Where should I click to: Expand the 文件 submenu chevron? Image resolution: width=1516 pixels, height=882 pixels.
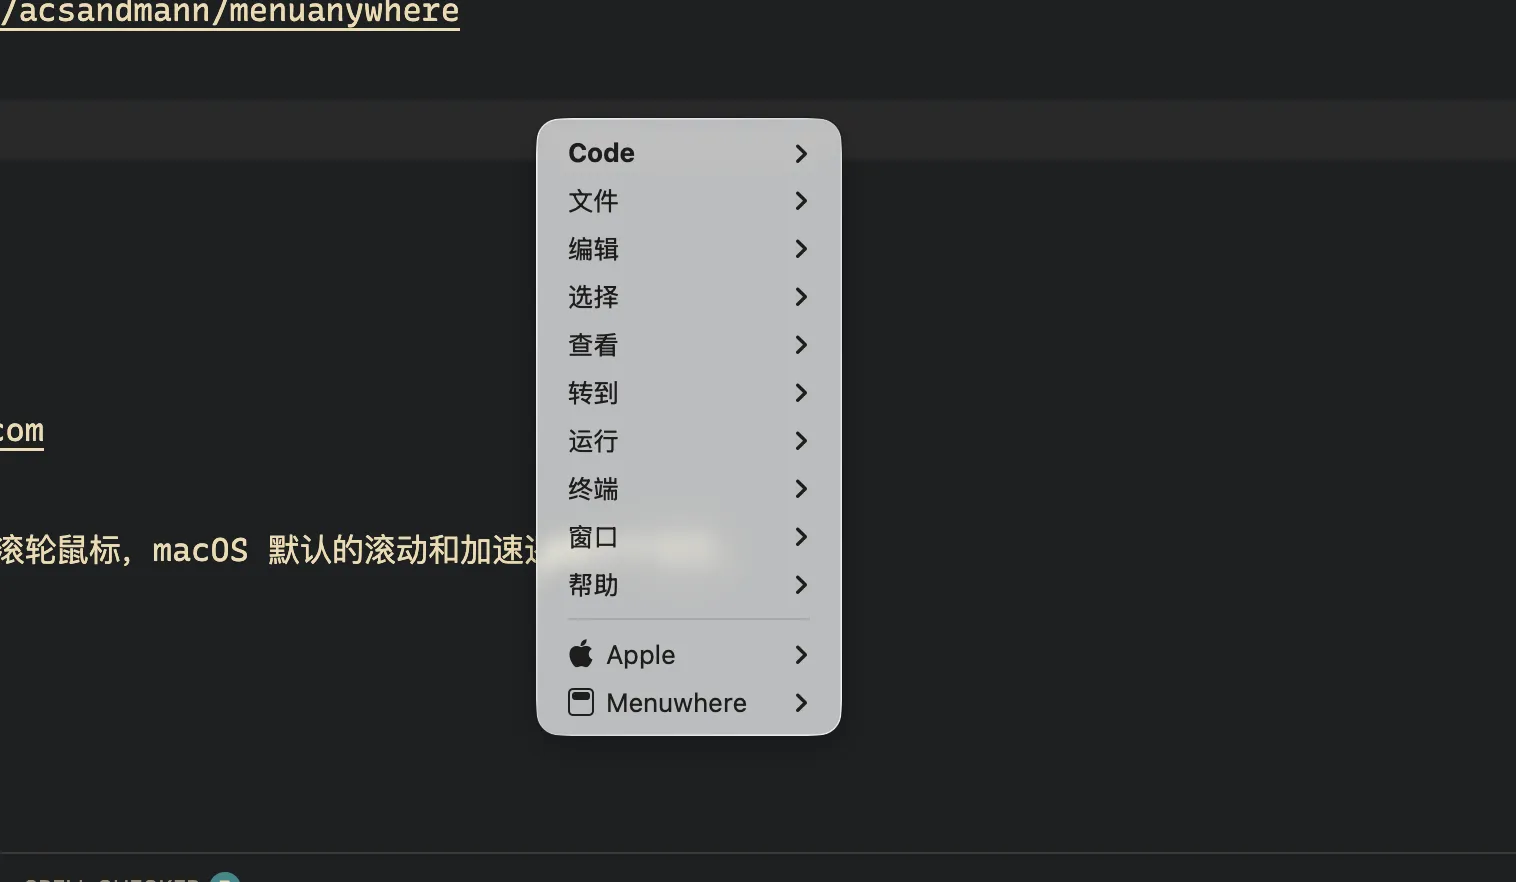coord(801,201)
